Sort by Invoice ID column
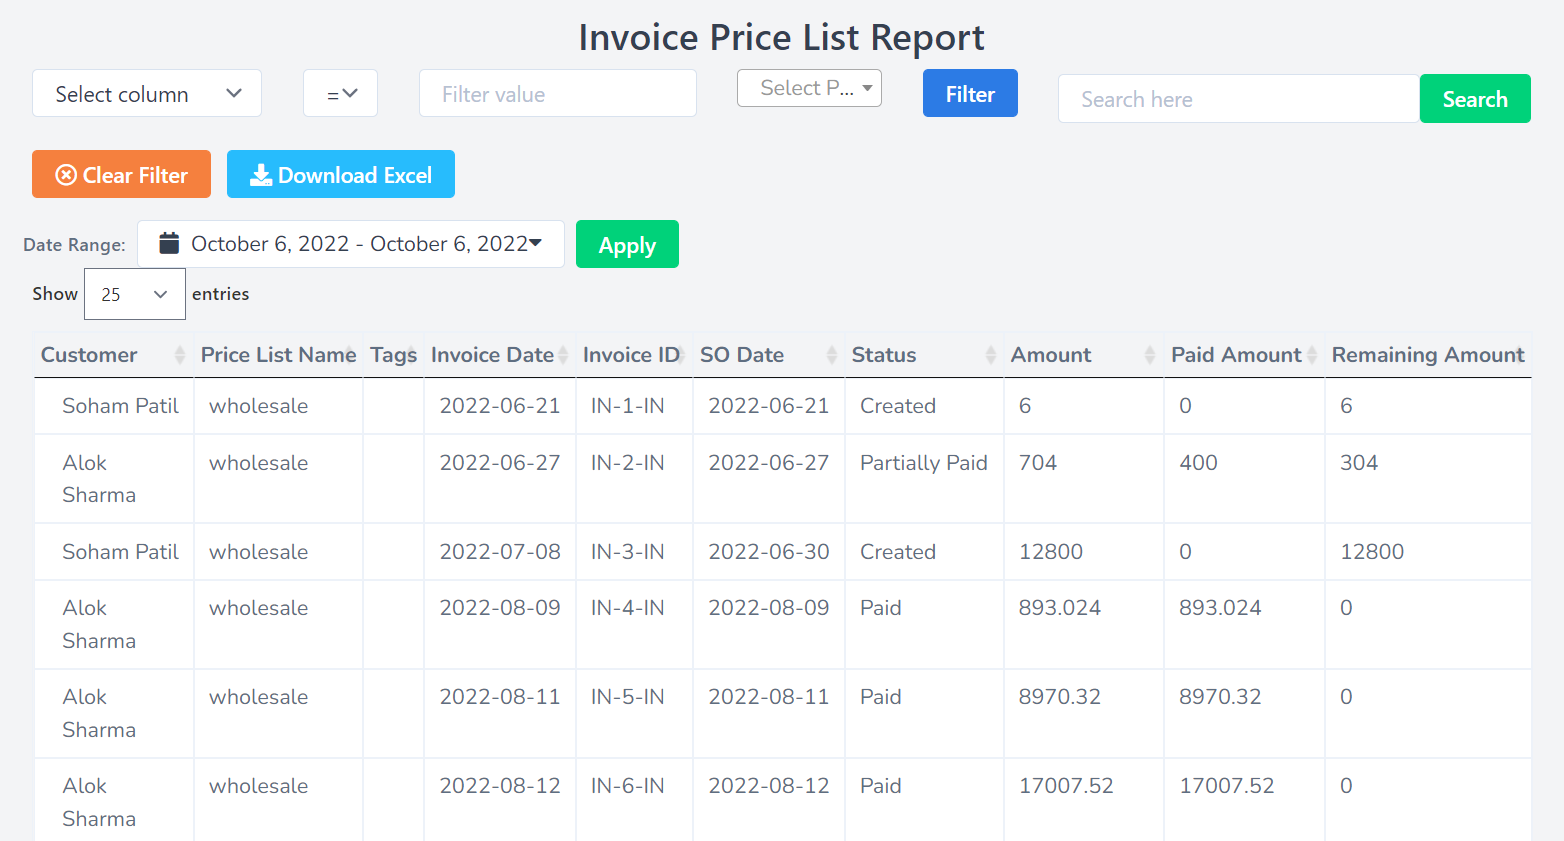This screenshot has width=1564, height=841. point(634,355)
